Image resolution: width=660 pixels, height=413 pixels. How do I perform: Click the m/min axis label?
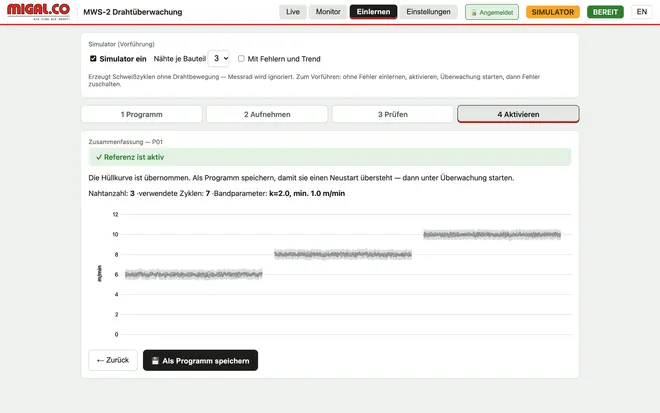[x=99, y=273]
